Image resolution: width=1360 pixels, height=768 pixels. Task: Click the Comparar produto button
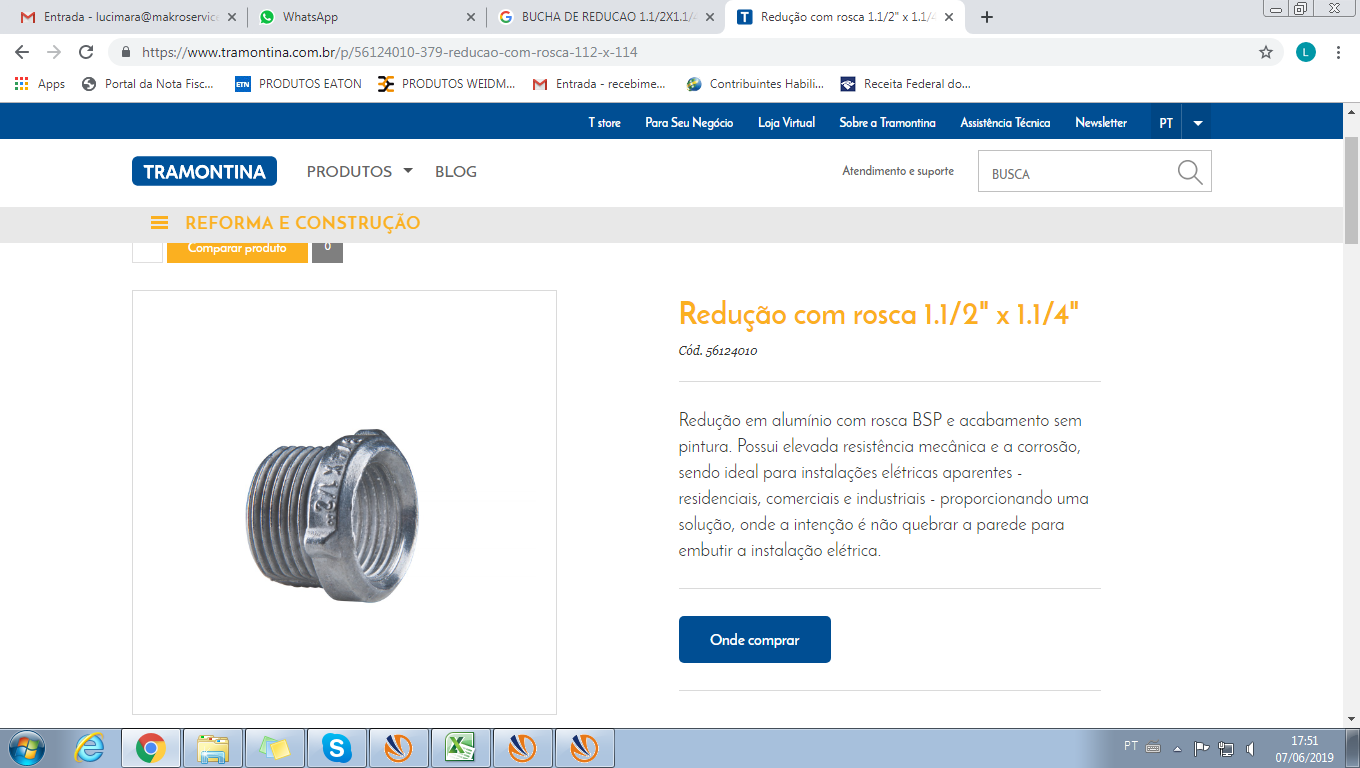[x=237, y=249]
